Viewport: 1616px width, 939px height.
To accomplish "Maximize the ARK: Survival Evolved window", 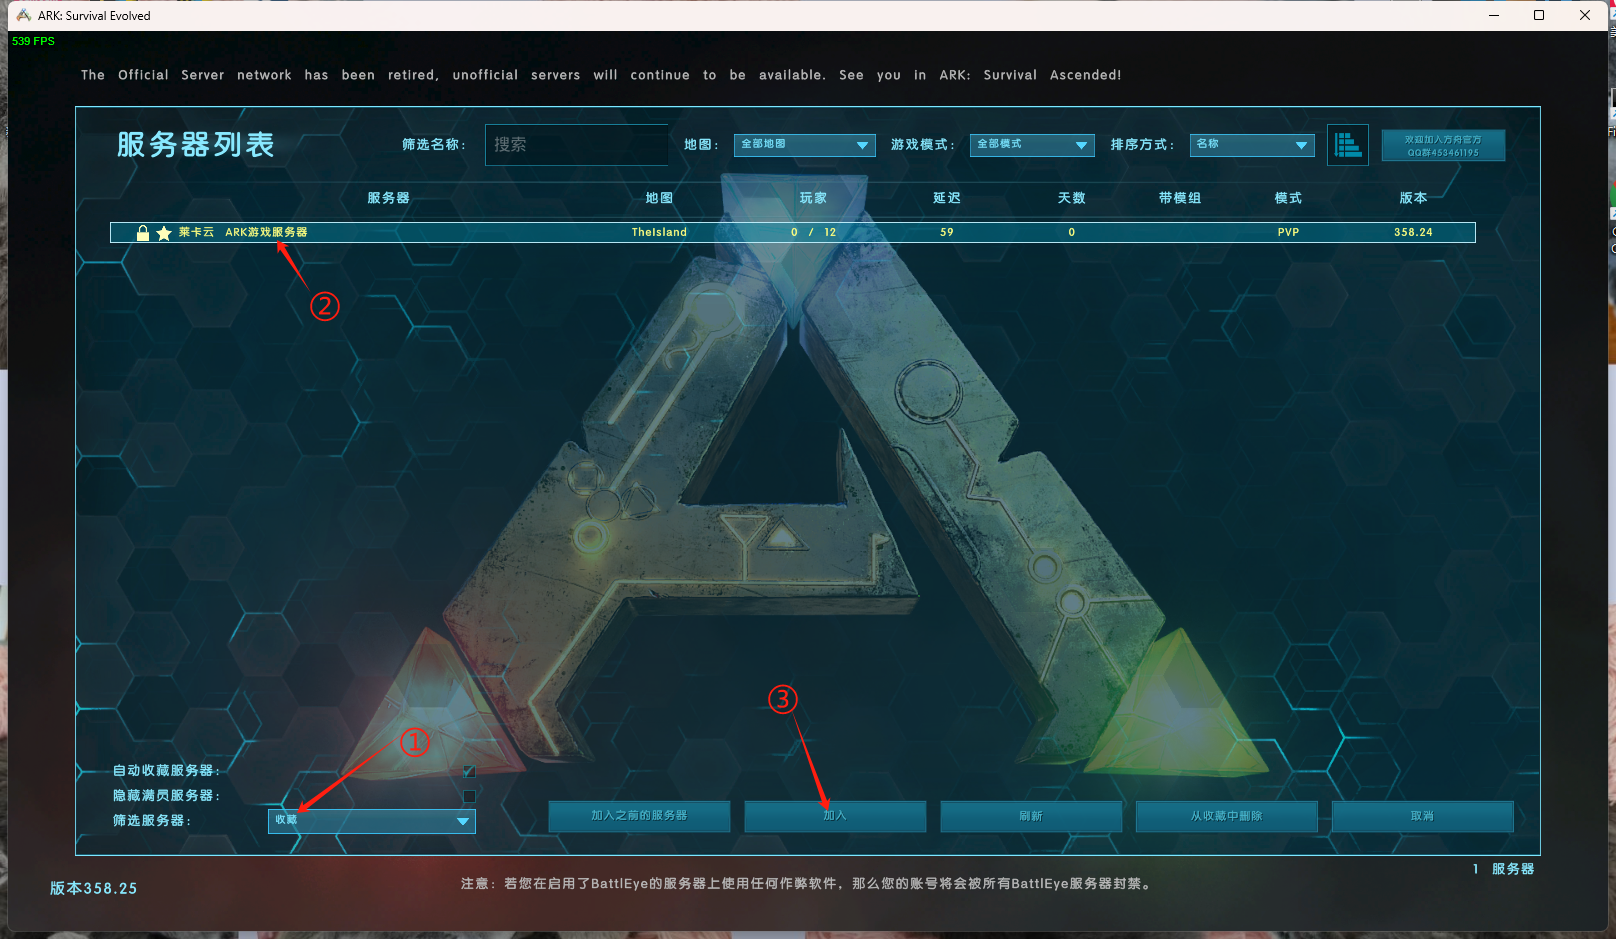I will coord(1539,15).
